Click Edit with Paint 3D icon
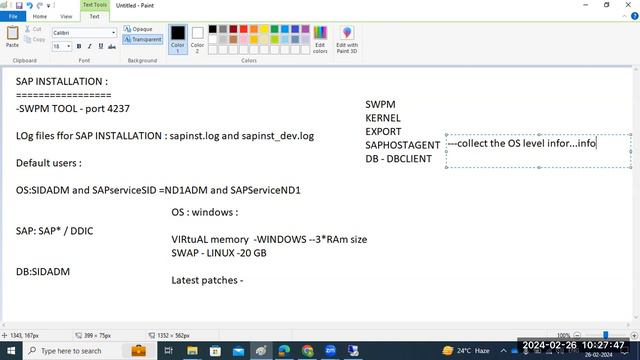The image size is (640, 360). [x=347, y=39]
